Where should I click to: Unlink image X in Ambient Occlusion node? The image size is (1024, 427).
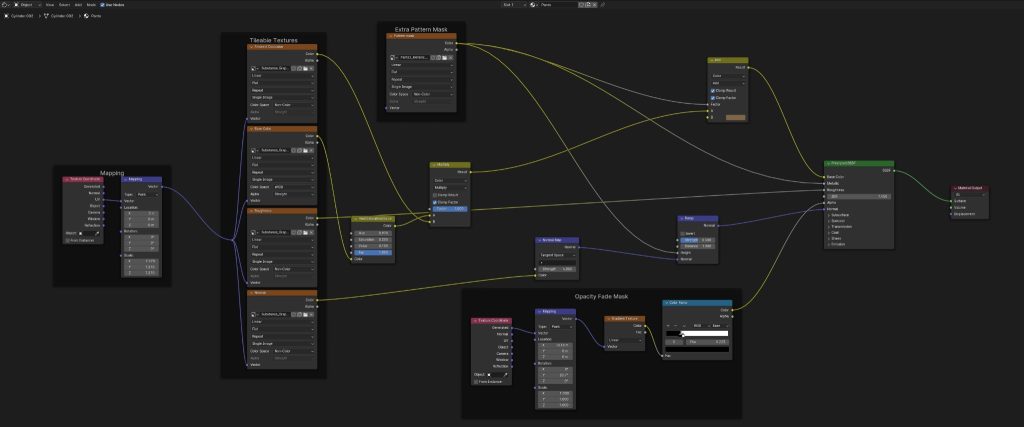[x=312, y=68]
